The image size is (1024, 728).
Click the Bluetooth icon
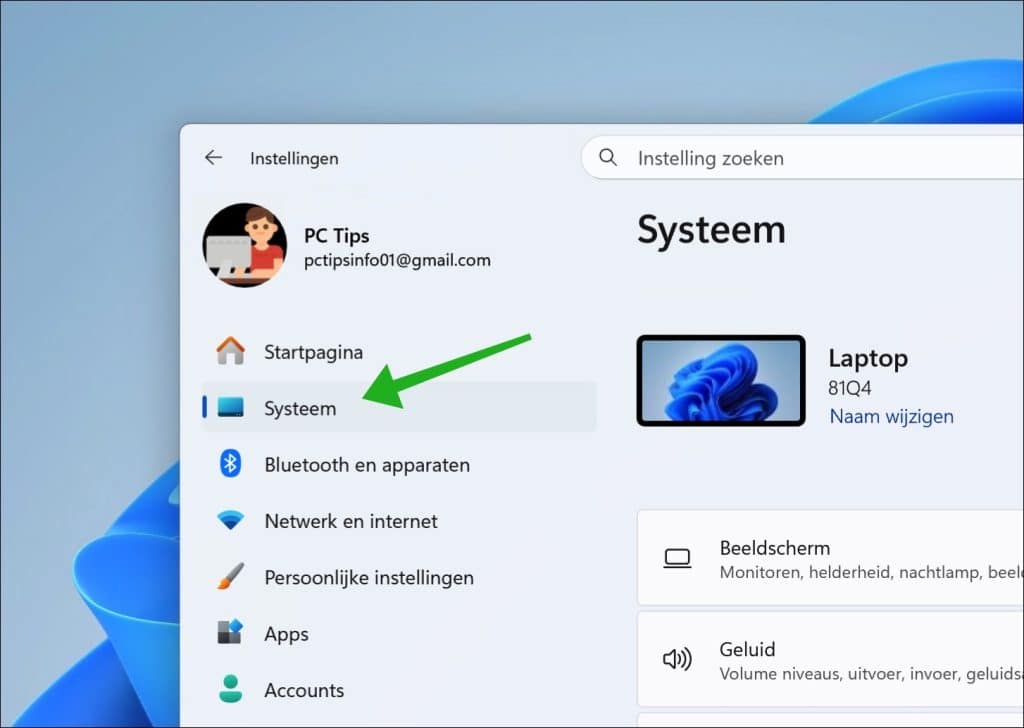(230, 464)
